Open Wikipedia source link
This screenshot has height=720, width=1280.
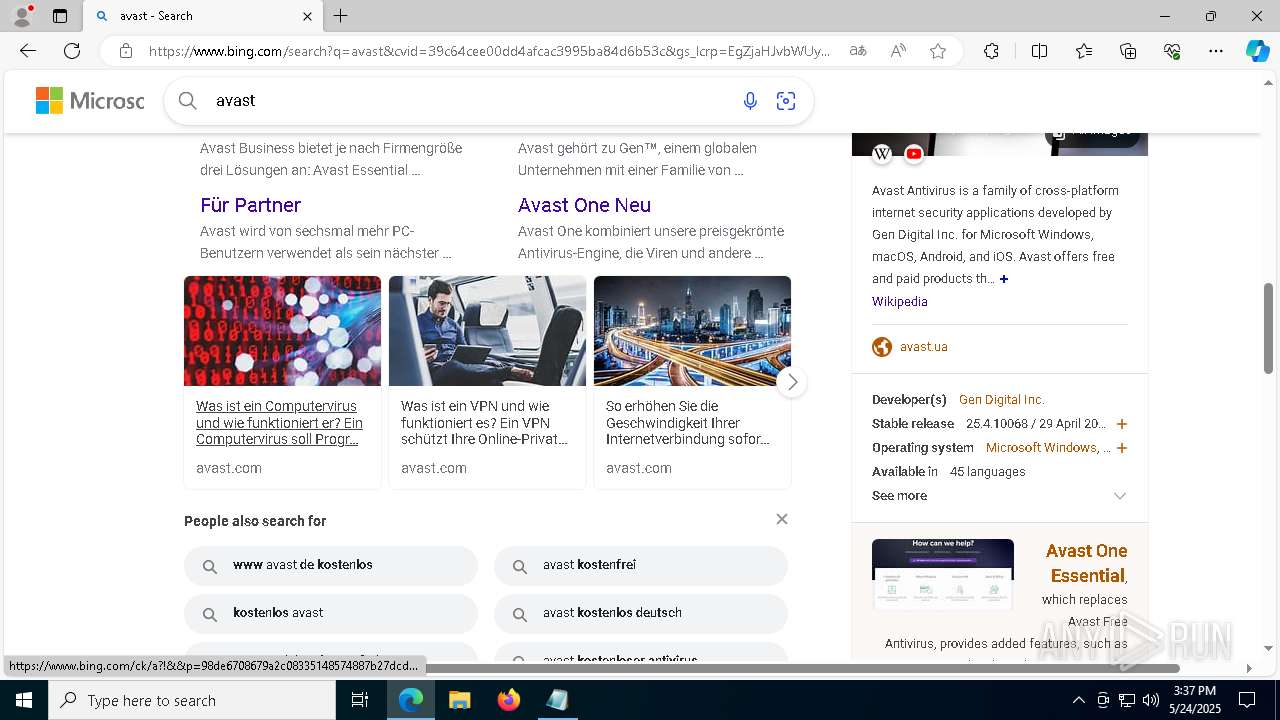[x=899, y=302]
